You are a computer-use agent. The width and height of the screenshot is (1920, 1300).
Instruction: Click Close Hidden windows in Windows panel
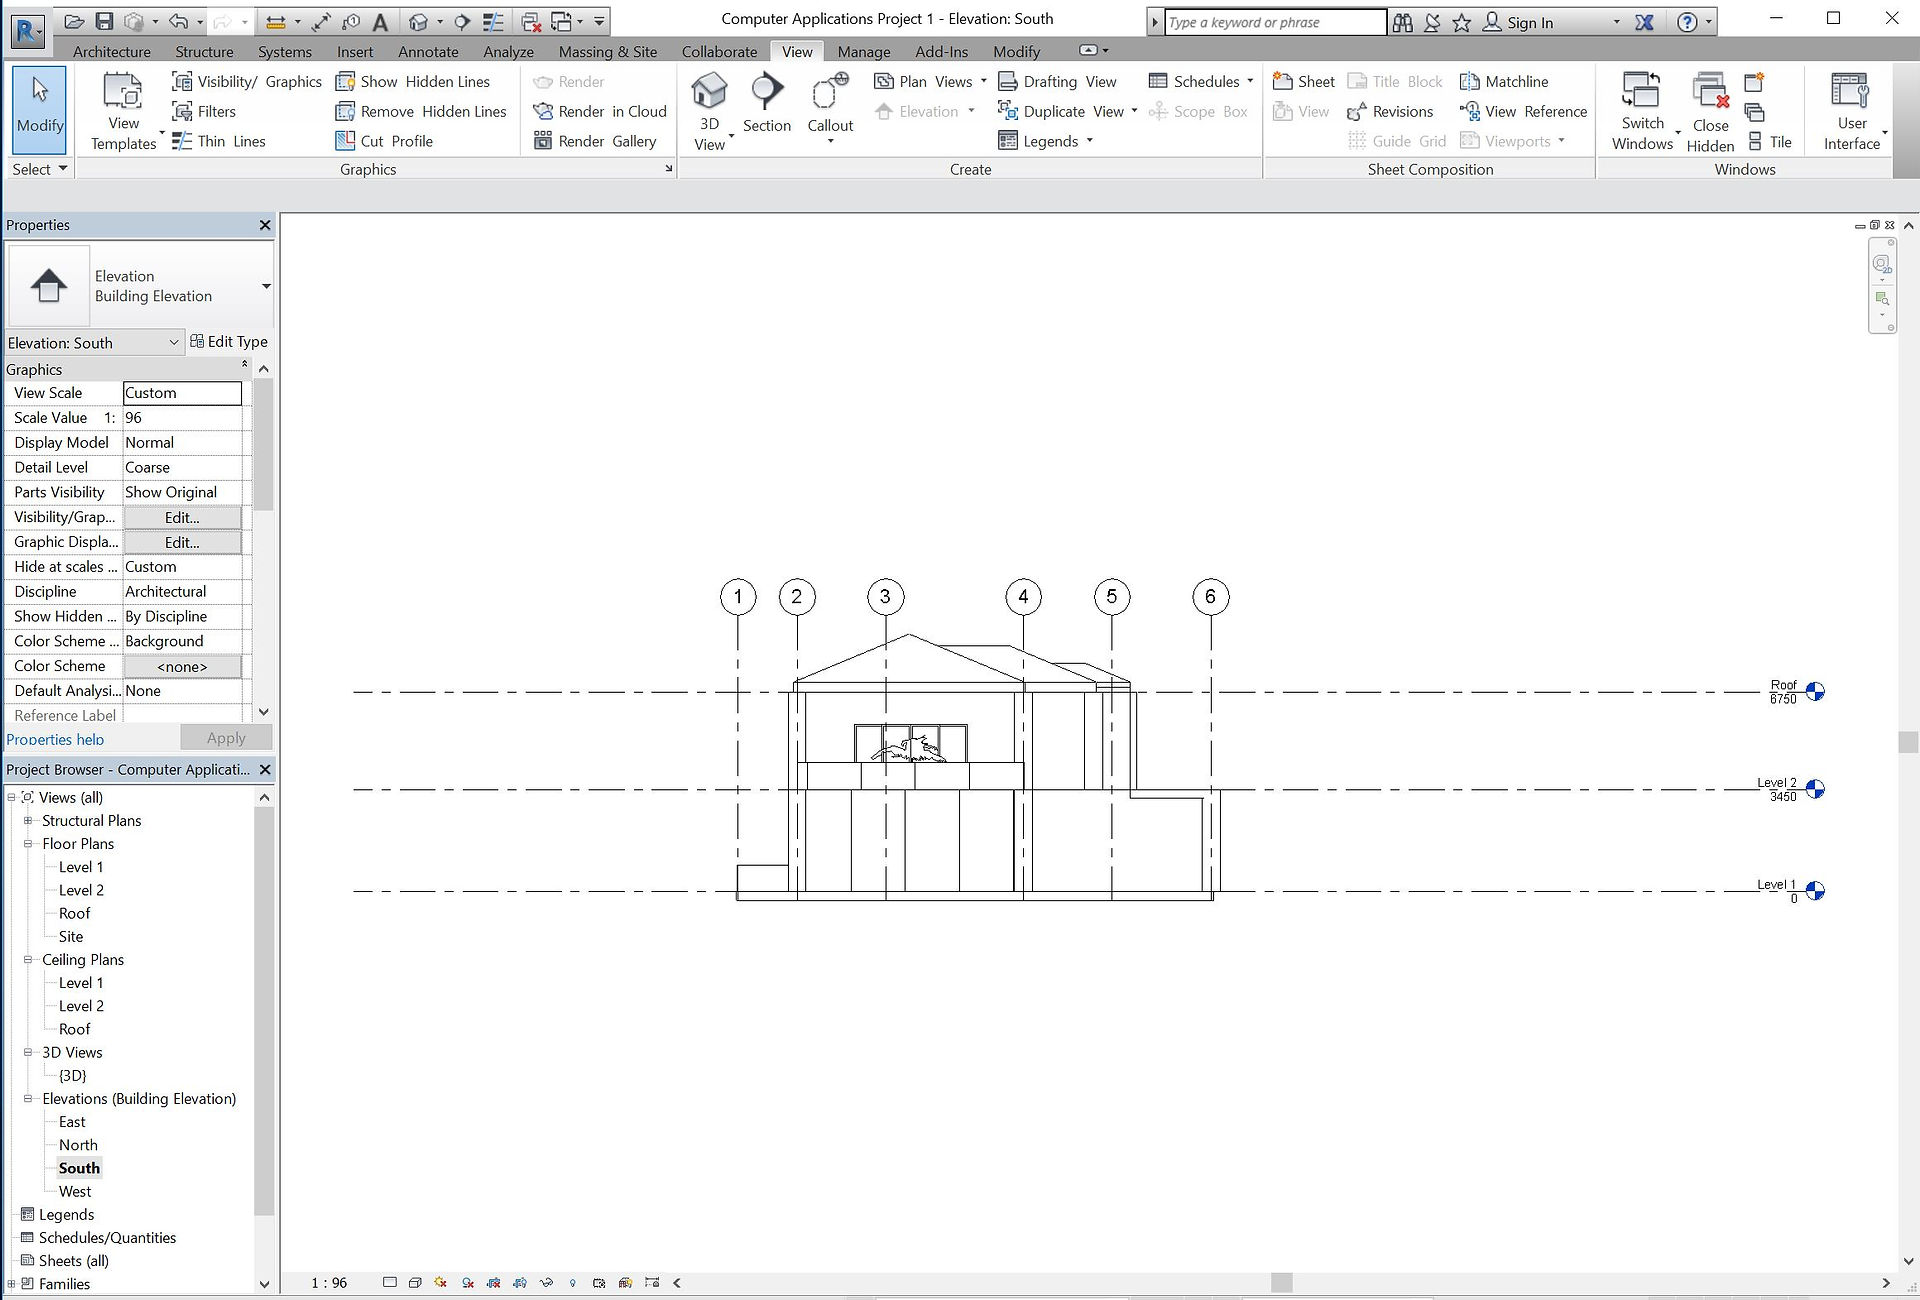[1710, 112]
